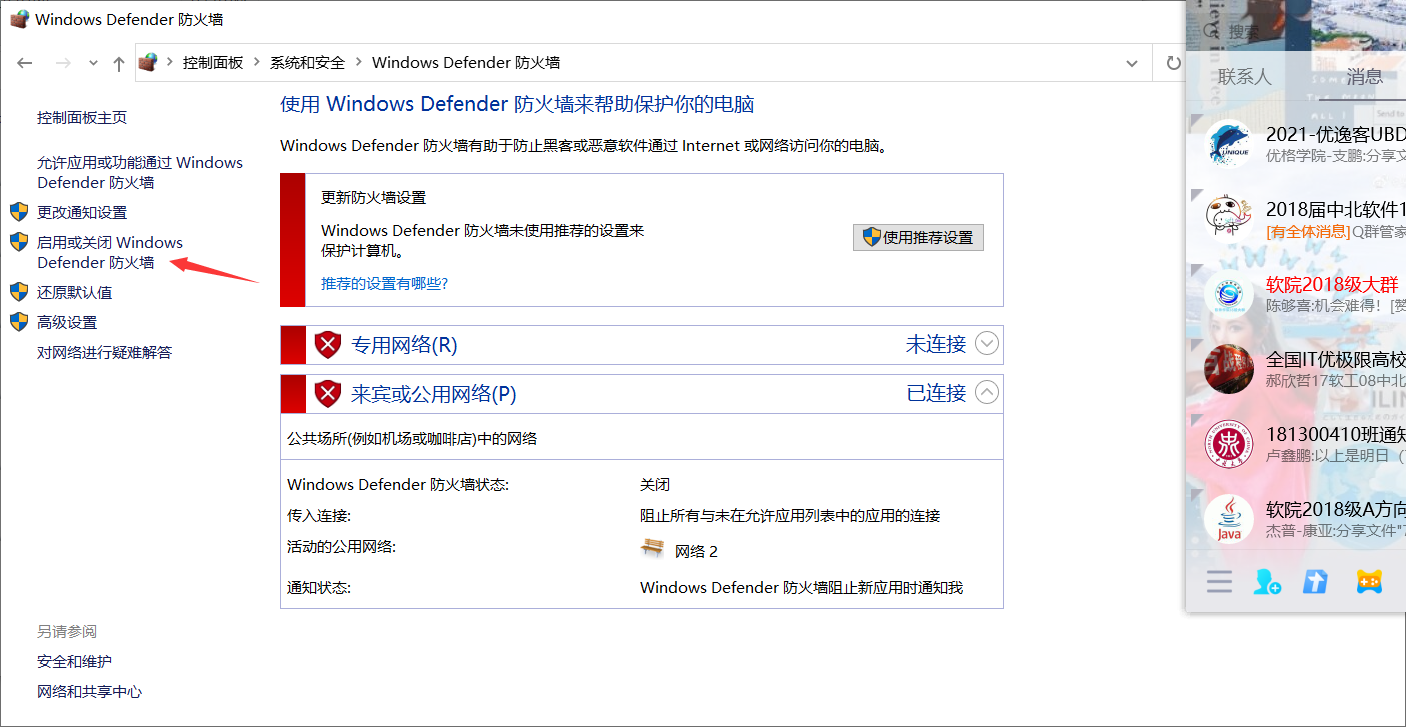1406x727 pixels.
Task: Select 系统和安全 in the breadcrumb
Action: coord(307,62)
